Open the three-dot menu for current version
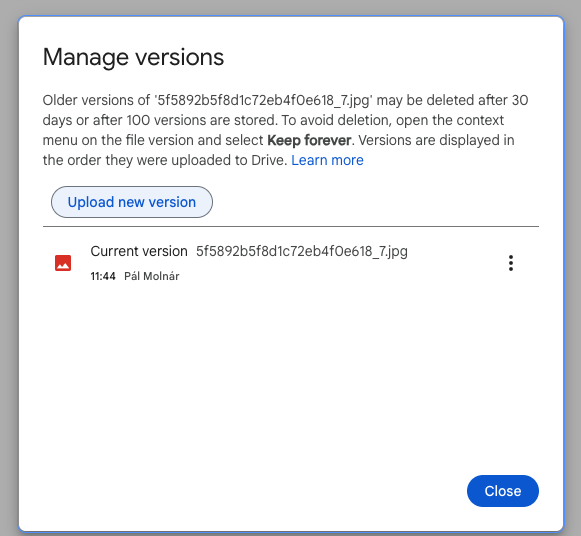The width and height of the screenshot is (581, 536). (511, 263)
